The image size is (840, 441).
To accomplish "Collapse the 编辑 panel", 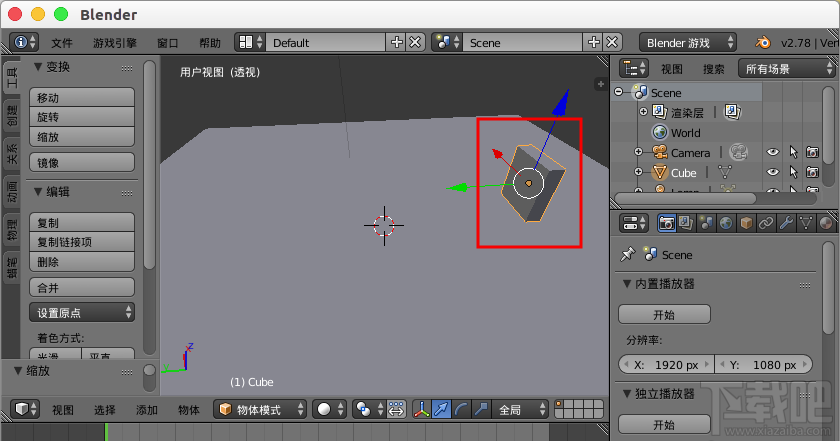I will point(38,191).
